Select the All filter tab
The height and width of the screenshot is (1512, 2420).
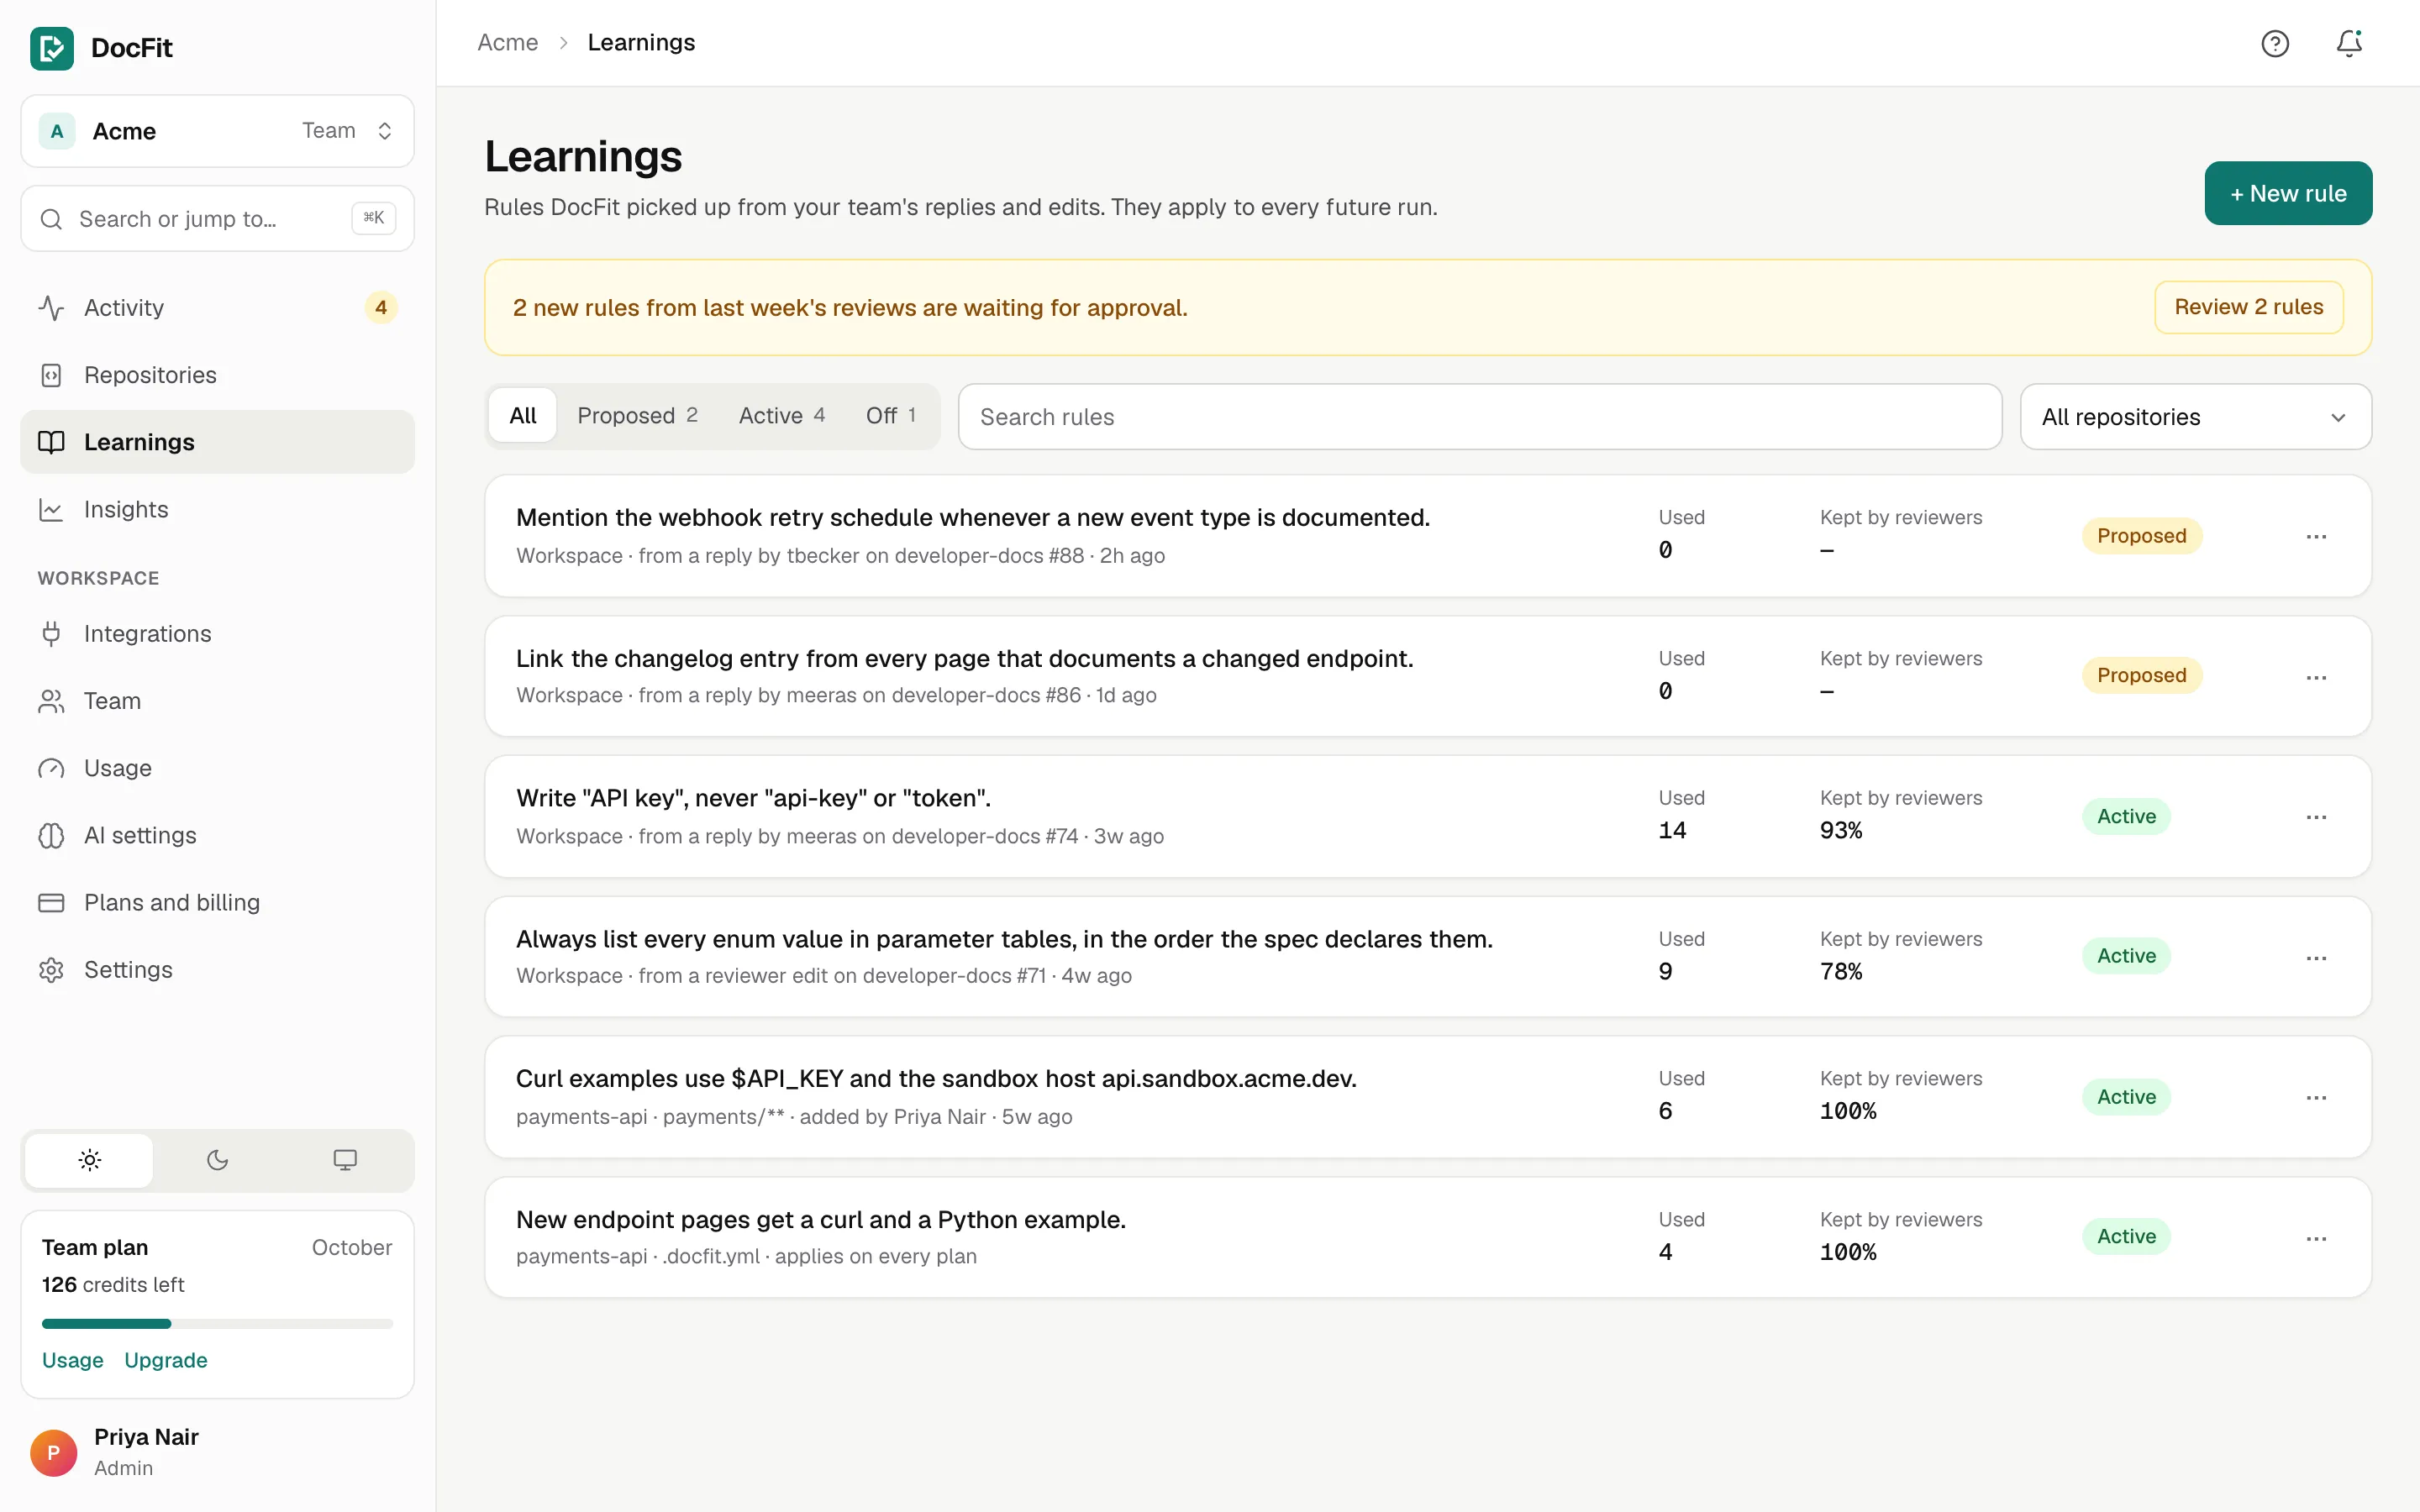pyautogui.click(x=523, y=416)
